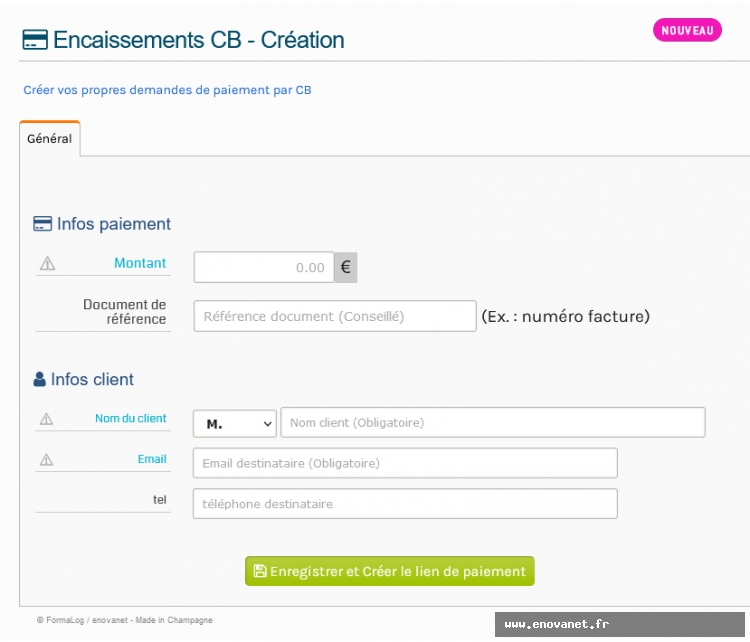This screenshot has height=642, width=750.
Task: Click the person icon beside Infos client
Action: point(40,379)
